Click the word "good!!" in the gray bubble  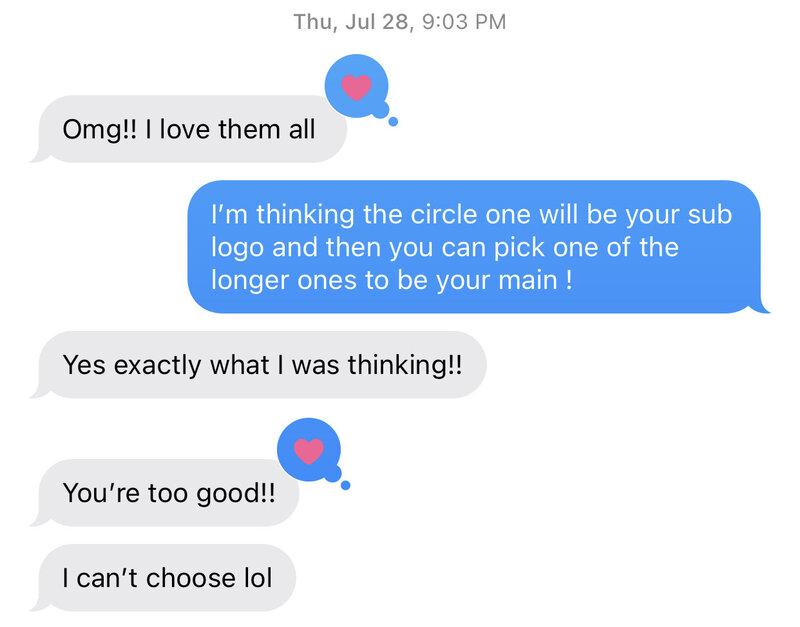click(x=236, y=494)
